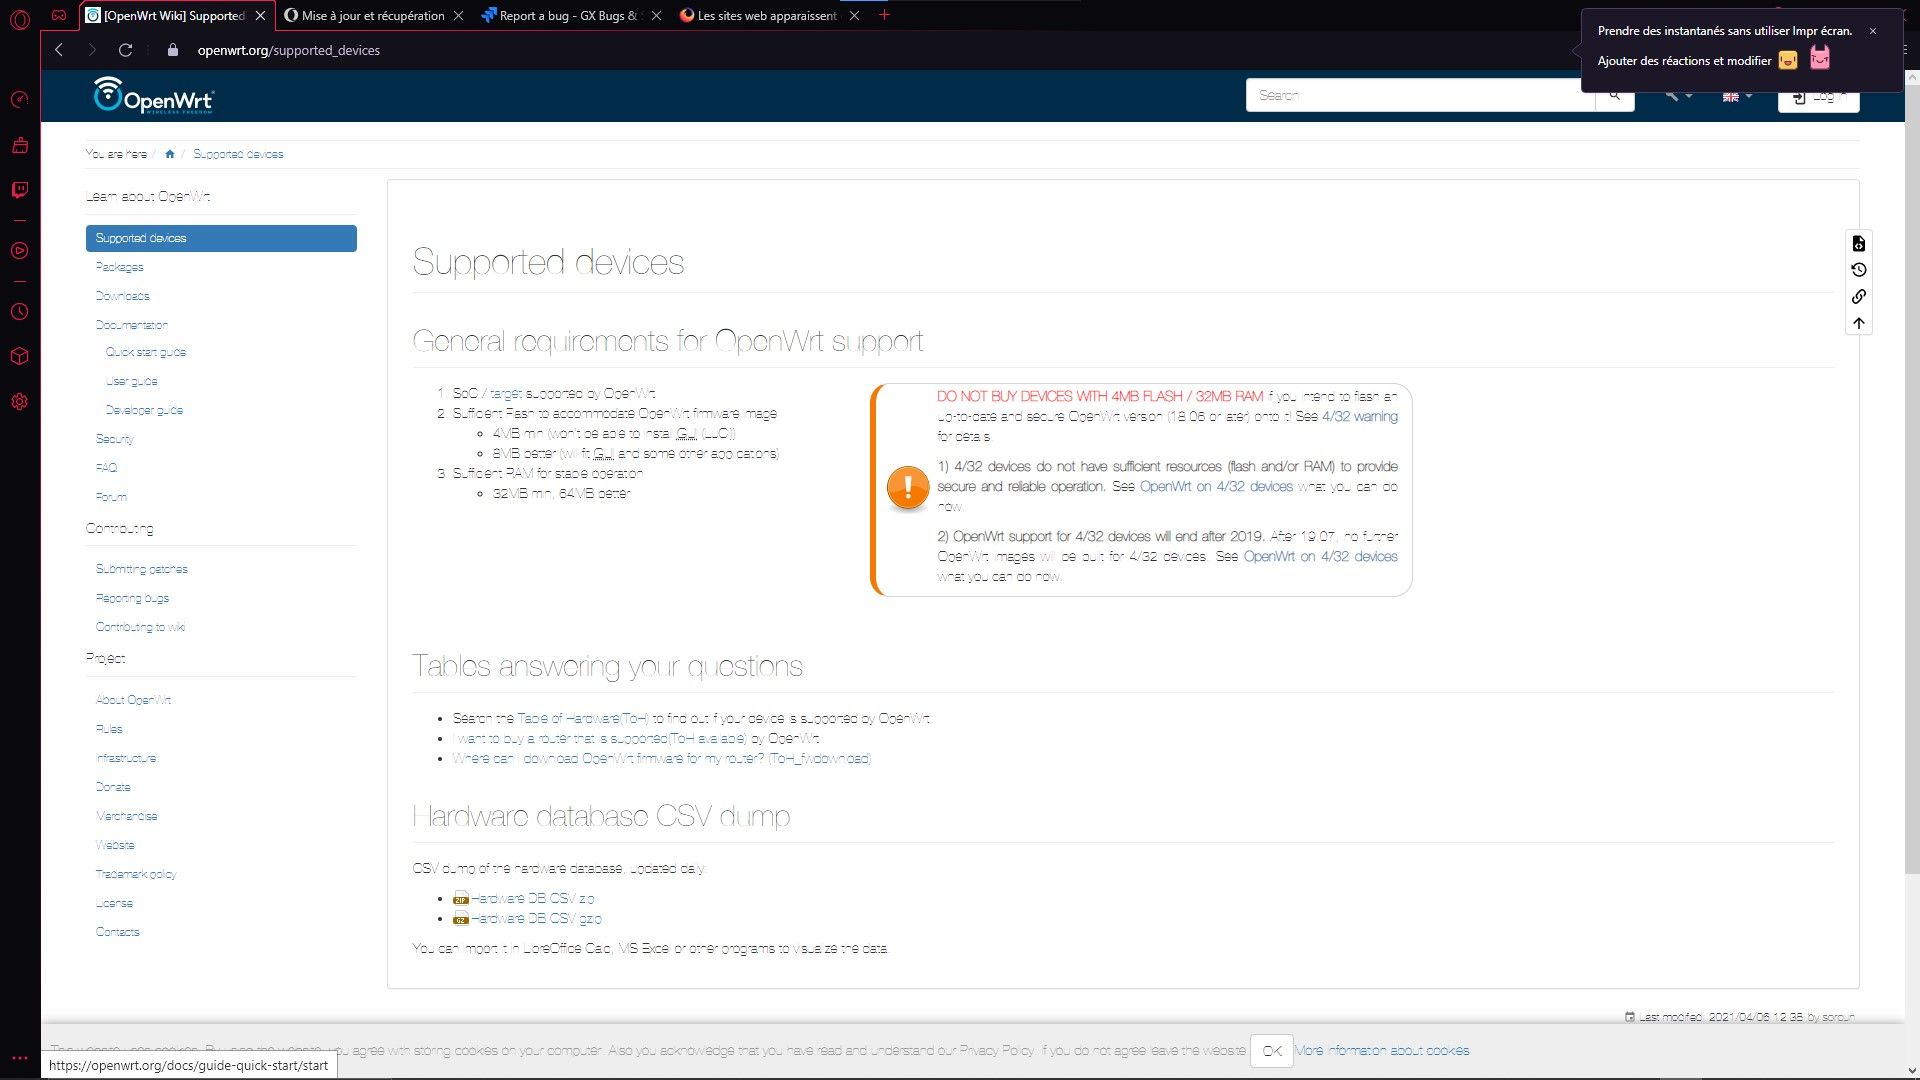The width and height of the screenshot is (1920, 1080).
Task: Open the Extensions cube icon in sidebar
Action: 19,357
